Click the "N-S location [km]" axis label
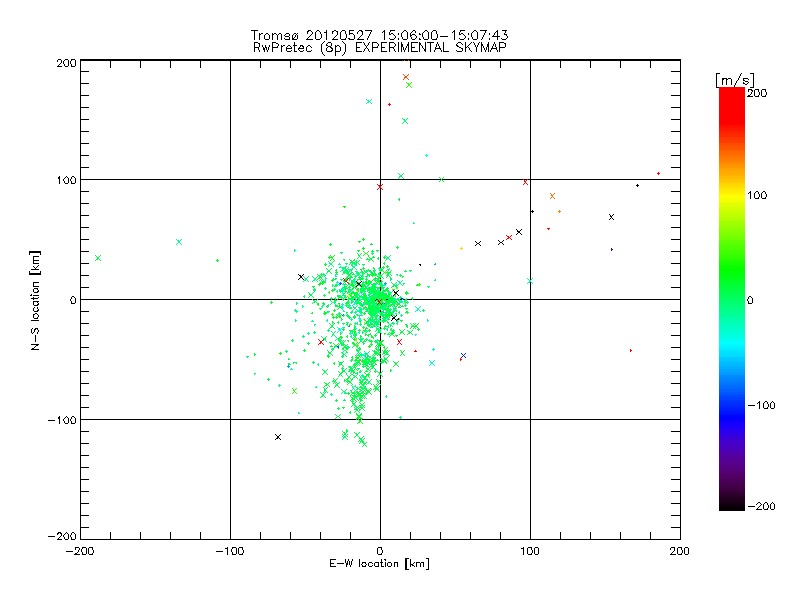 coord(35,300)
